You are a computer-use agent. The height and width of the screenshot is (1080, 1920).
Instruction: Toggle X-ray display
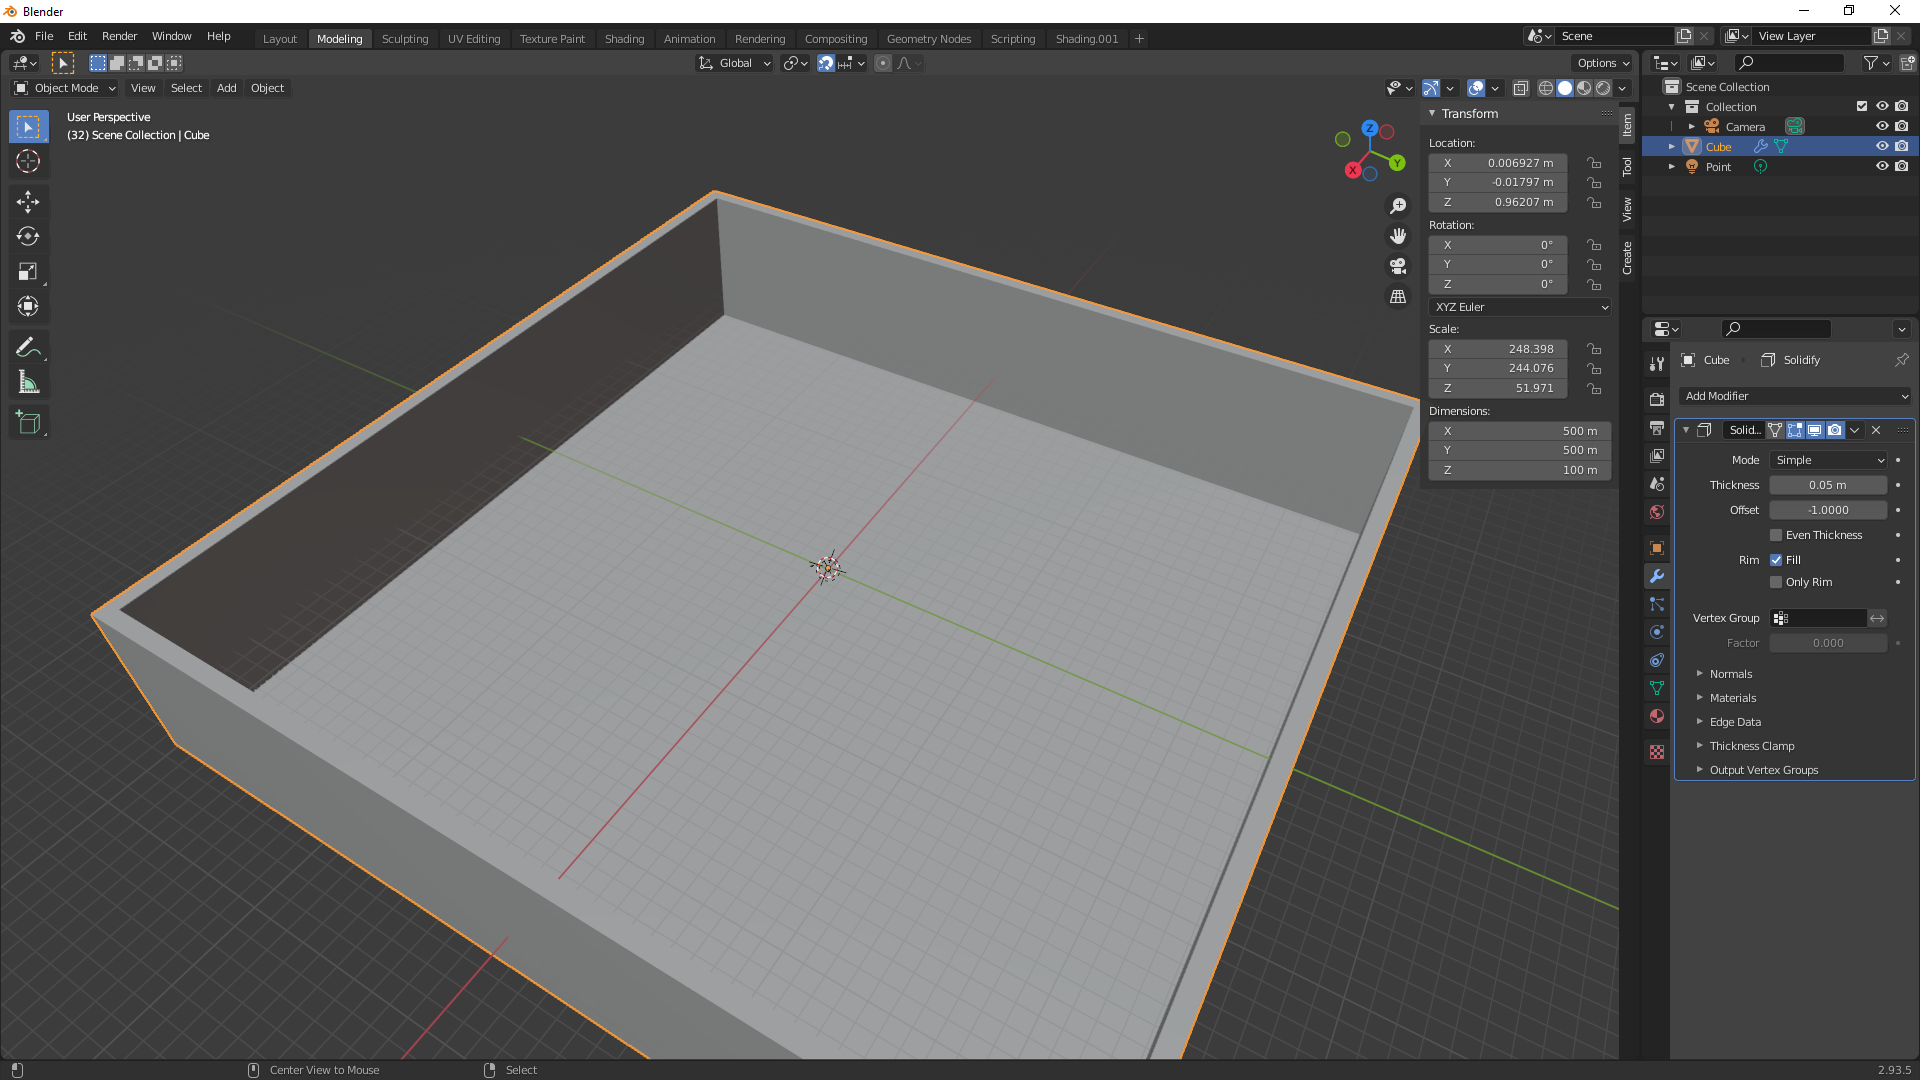coord(1521,88)
